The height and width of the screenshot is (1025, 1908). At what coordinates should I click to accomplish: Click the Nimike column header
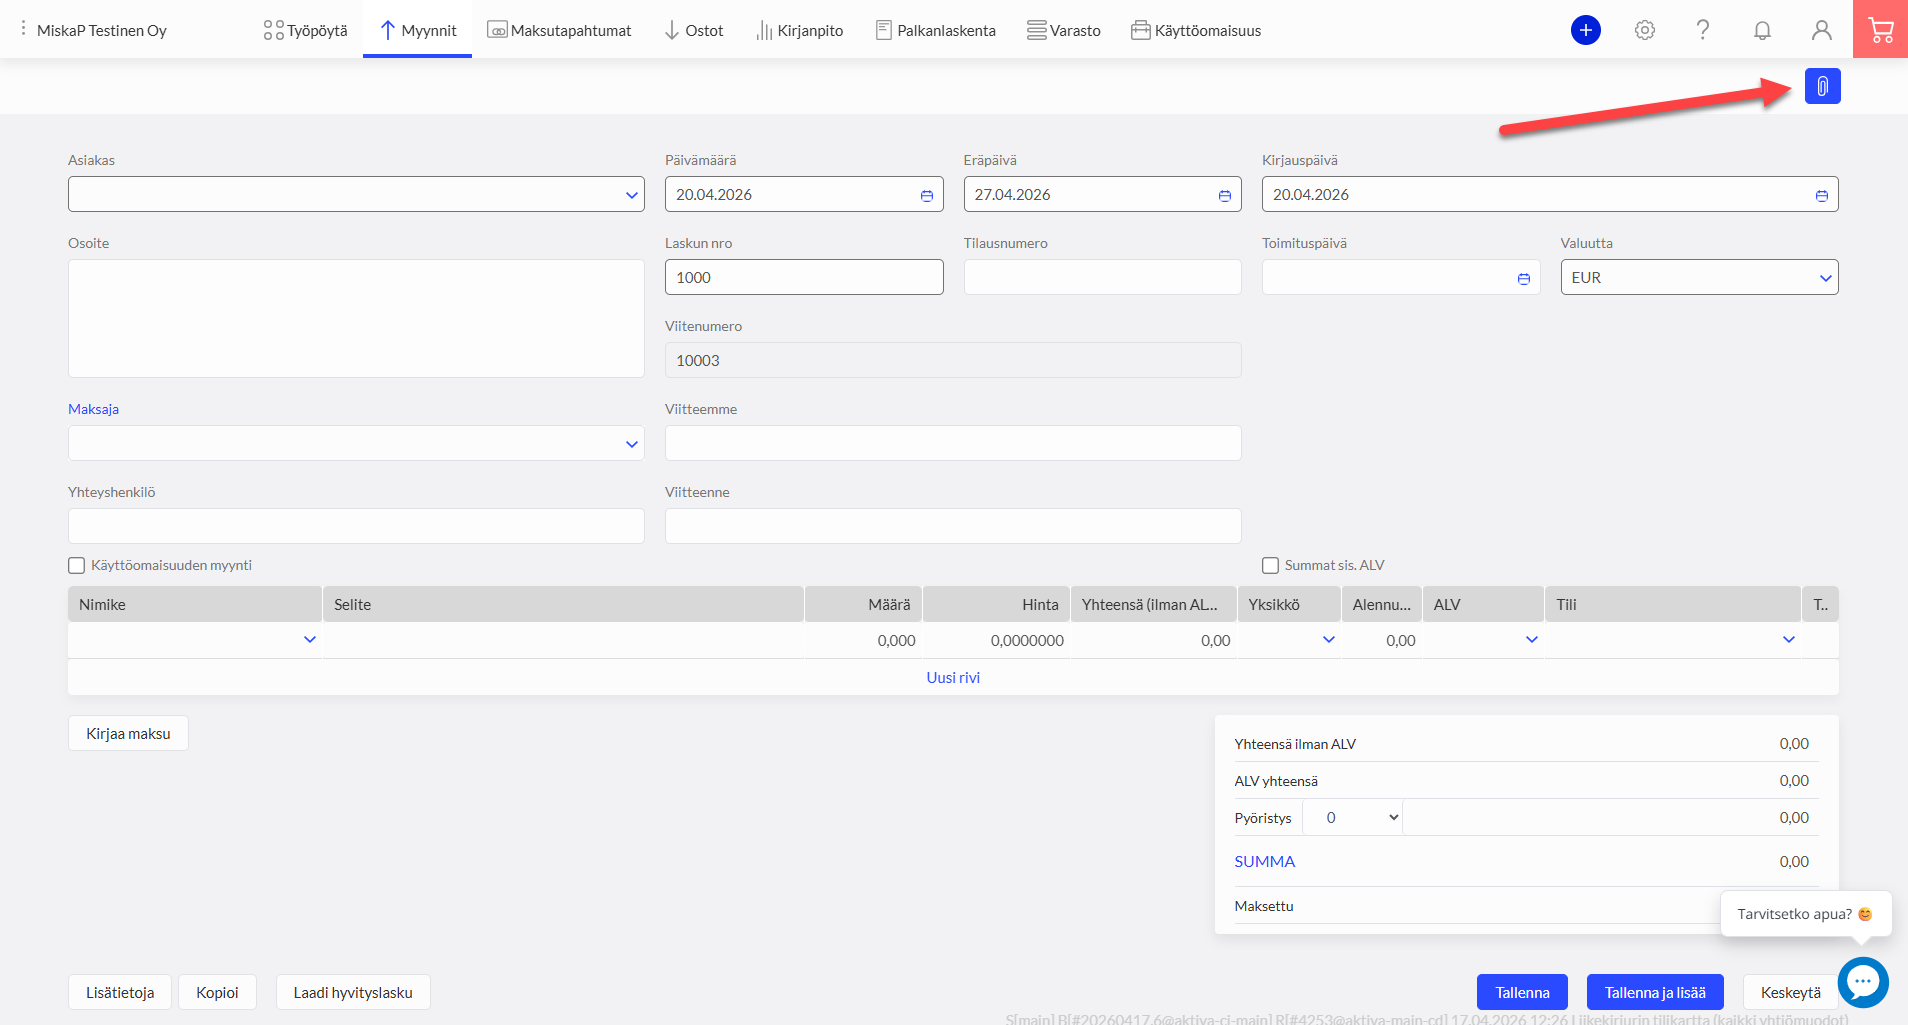[195, 604]
